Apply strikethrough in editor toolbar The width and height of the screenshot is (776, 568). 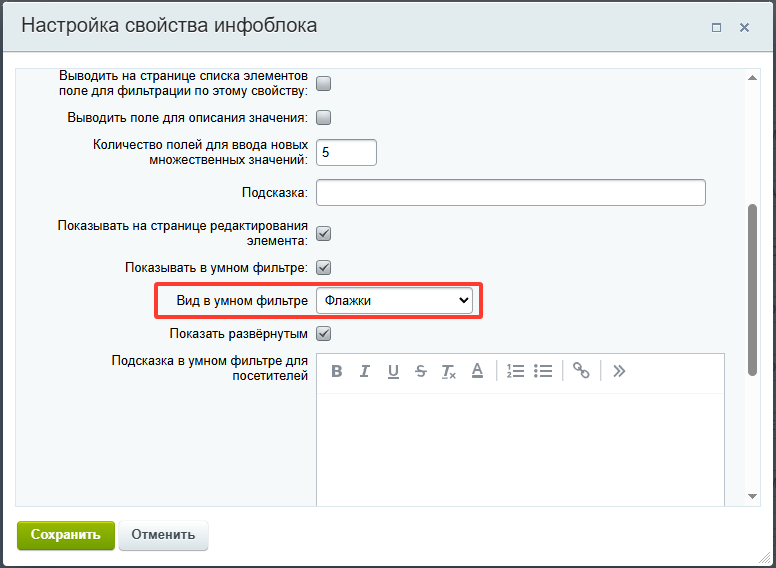click(421, 371)
